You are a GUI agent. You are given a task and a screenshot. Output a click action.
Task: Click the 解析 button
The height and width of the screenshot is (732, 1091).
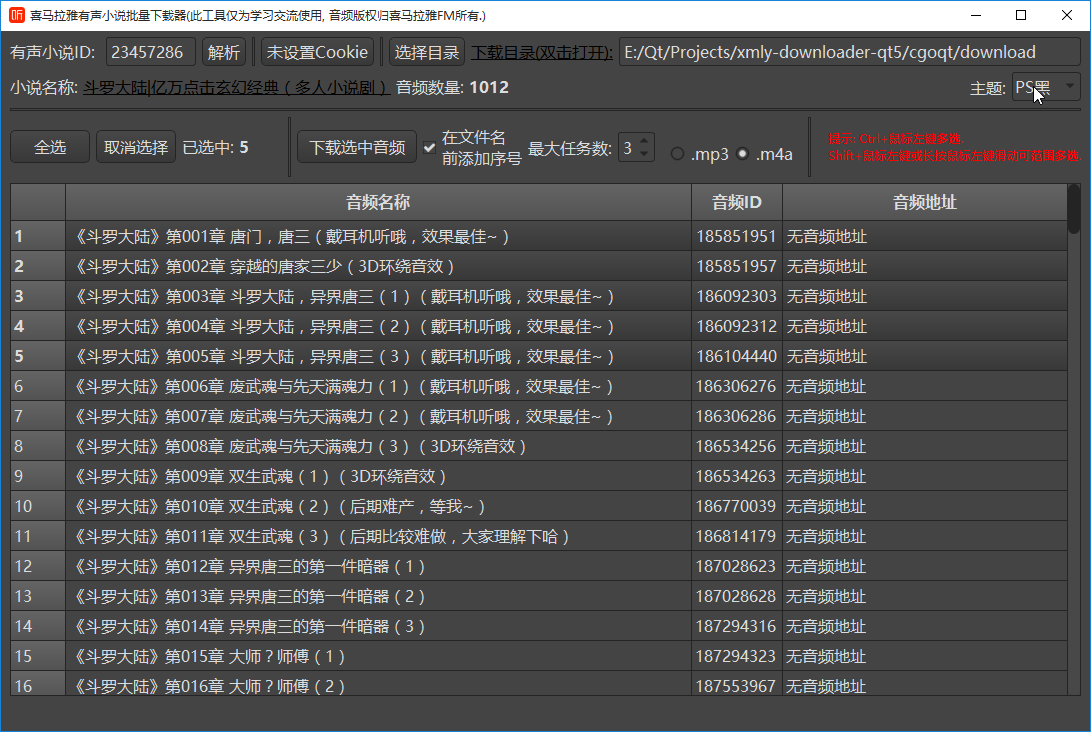point(223,52)
